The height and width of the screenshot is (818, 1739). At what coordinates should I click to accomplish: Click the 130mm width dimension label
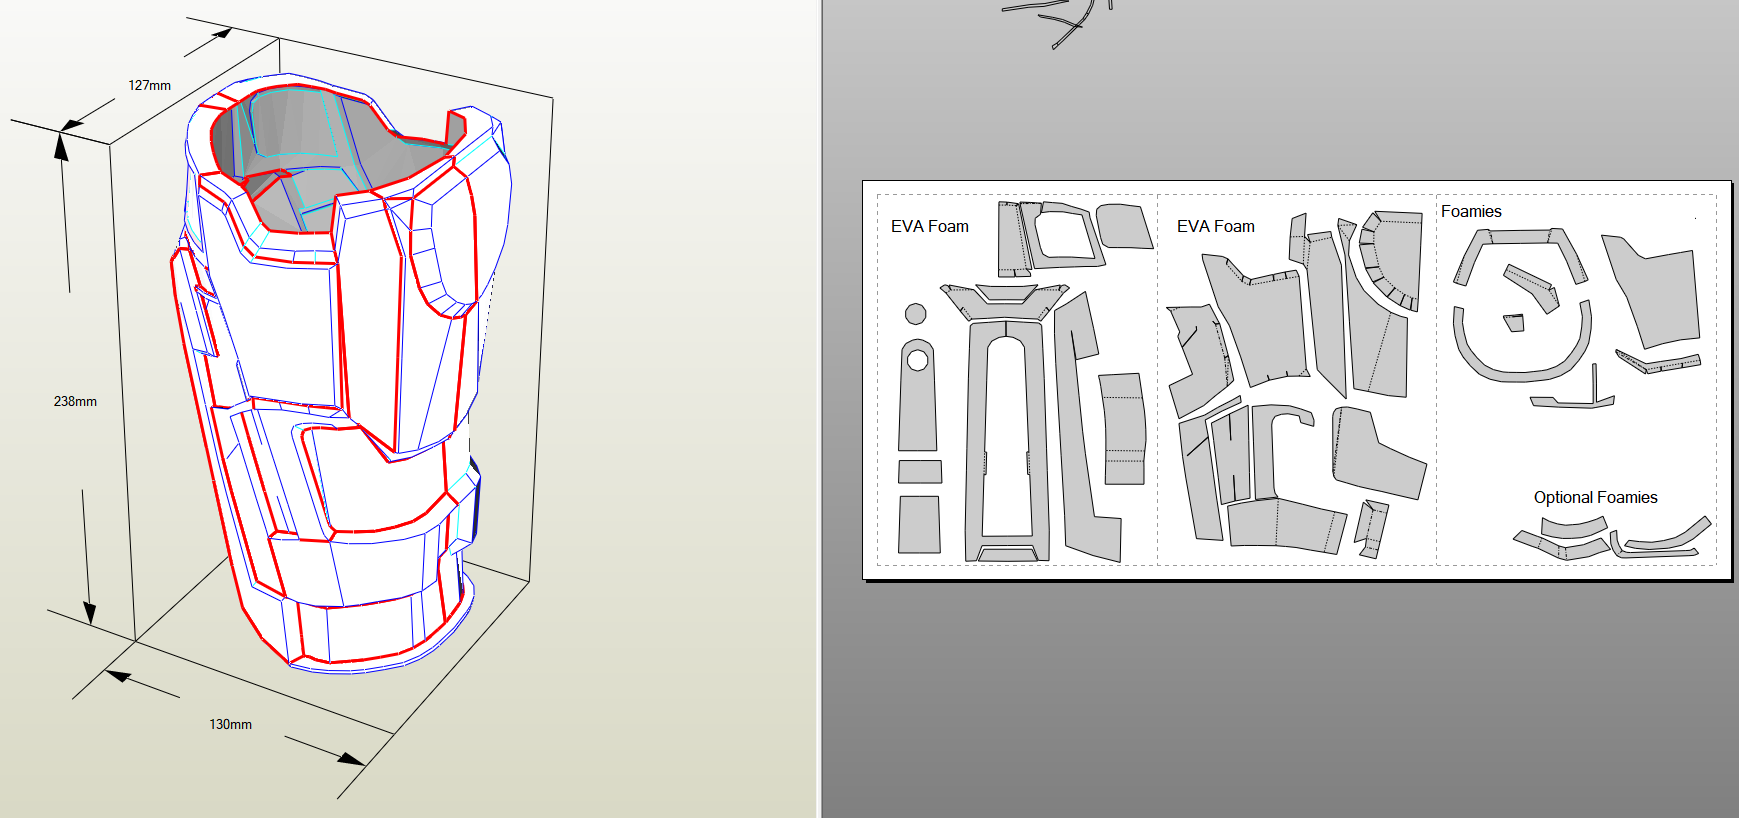point(230,724)
